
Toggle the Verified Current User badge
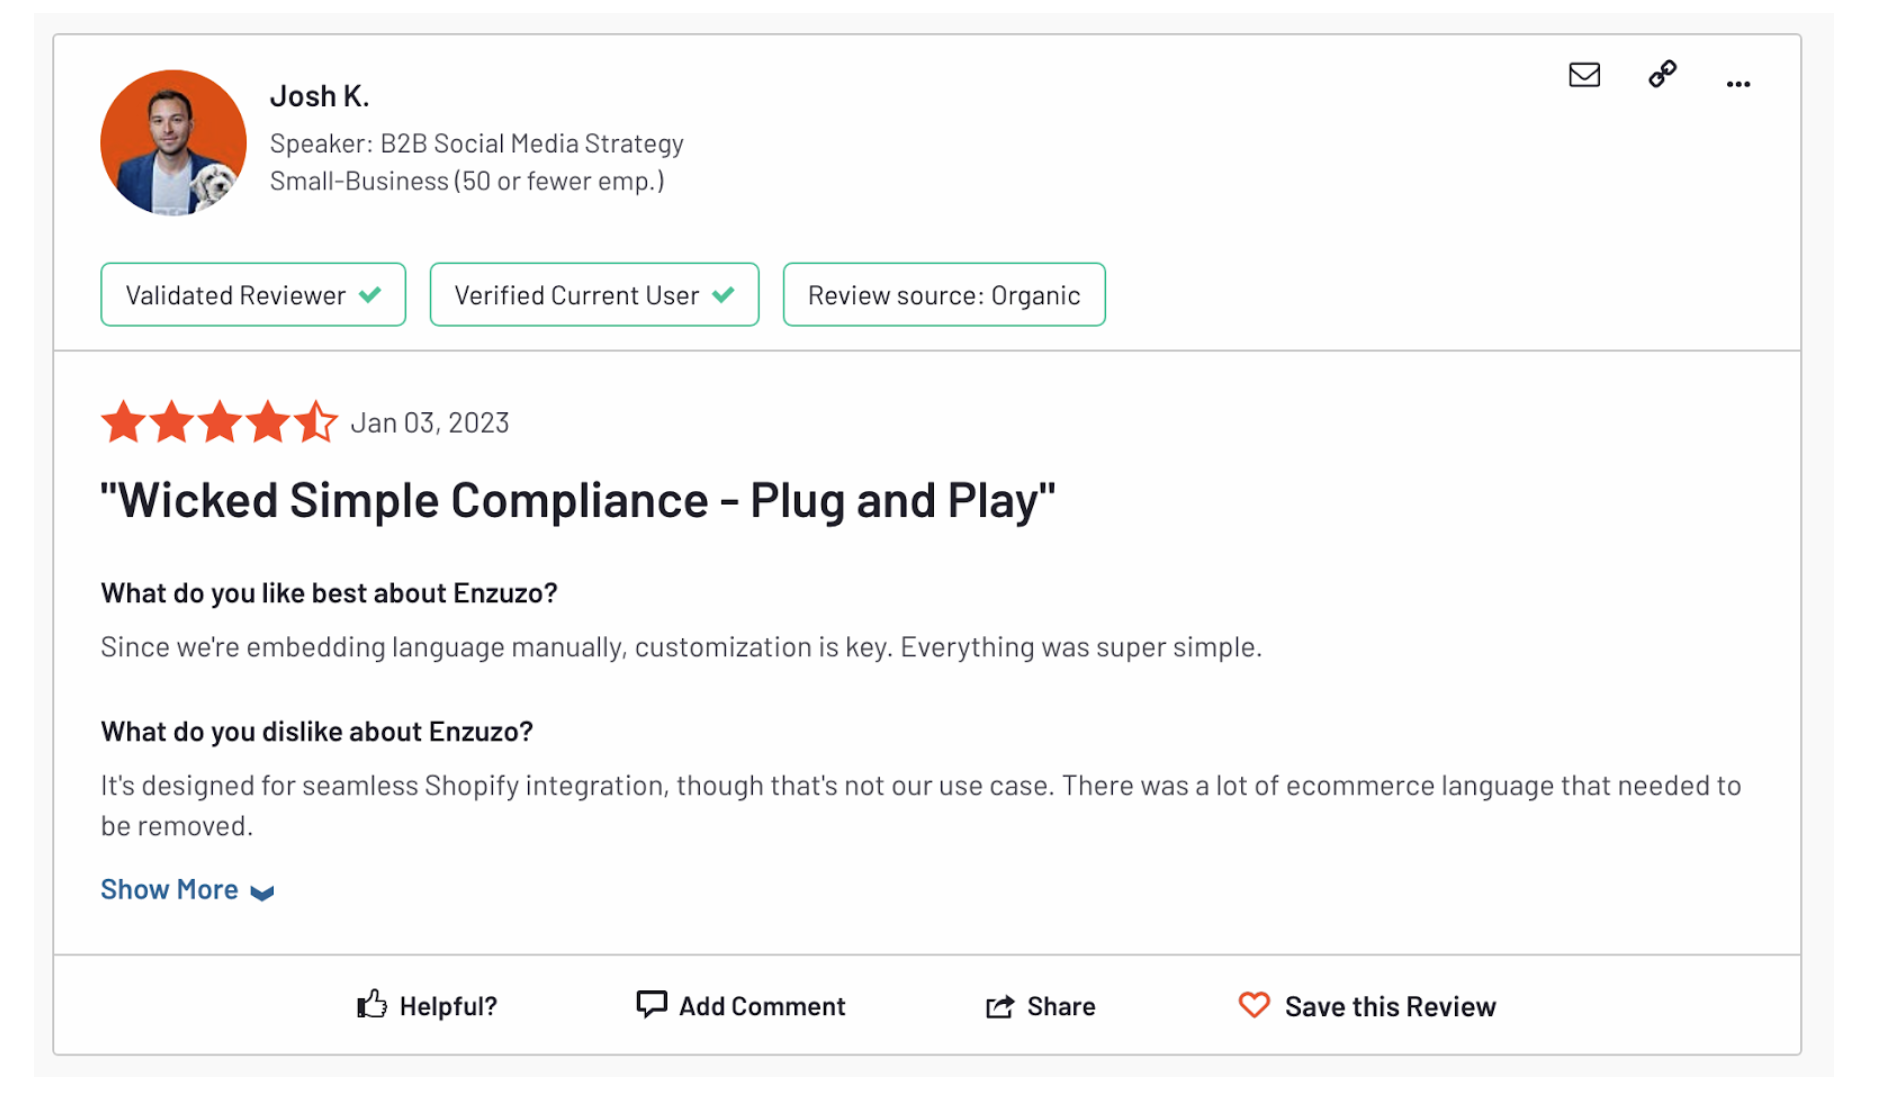(594, 294)
